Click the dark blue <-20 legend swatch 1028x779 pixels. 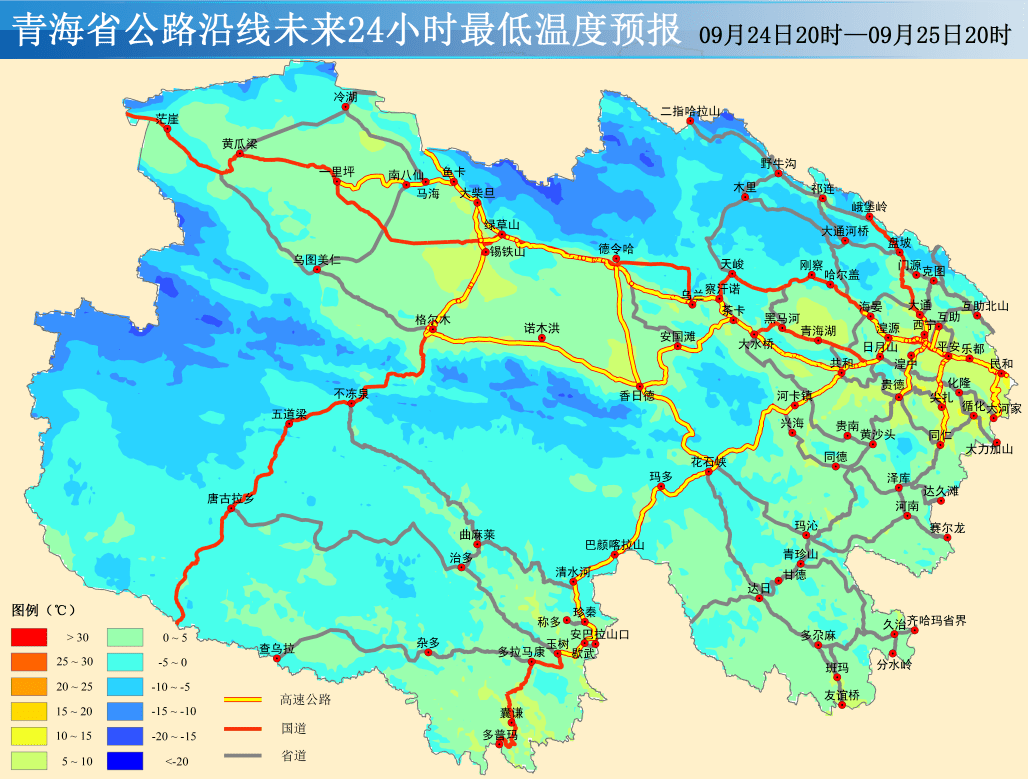coord(125,761)
